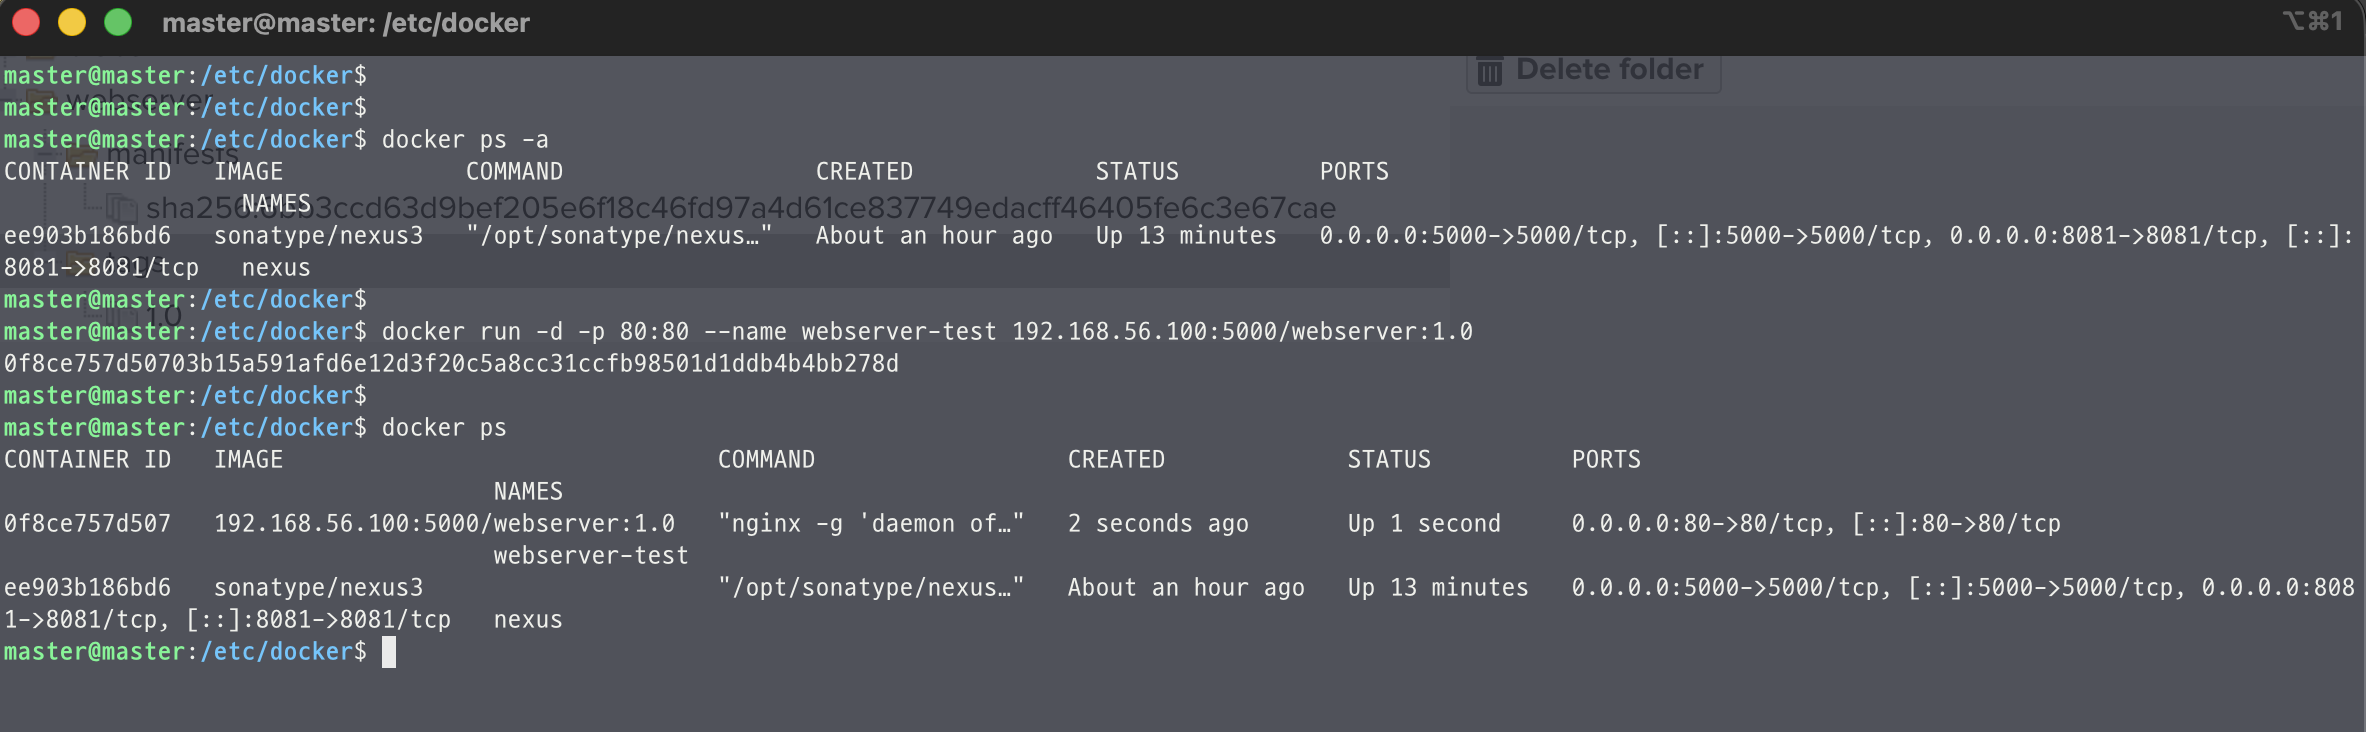The width and height of the screenshot is (2366, 732).
Task: Click 'About an hour ago' in first listing
Action: click(935, 236)
